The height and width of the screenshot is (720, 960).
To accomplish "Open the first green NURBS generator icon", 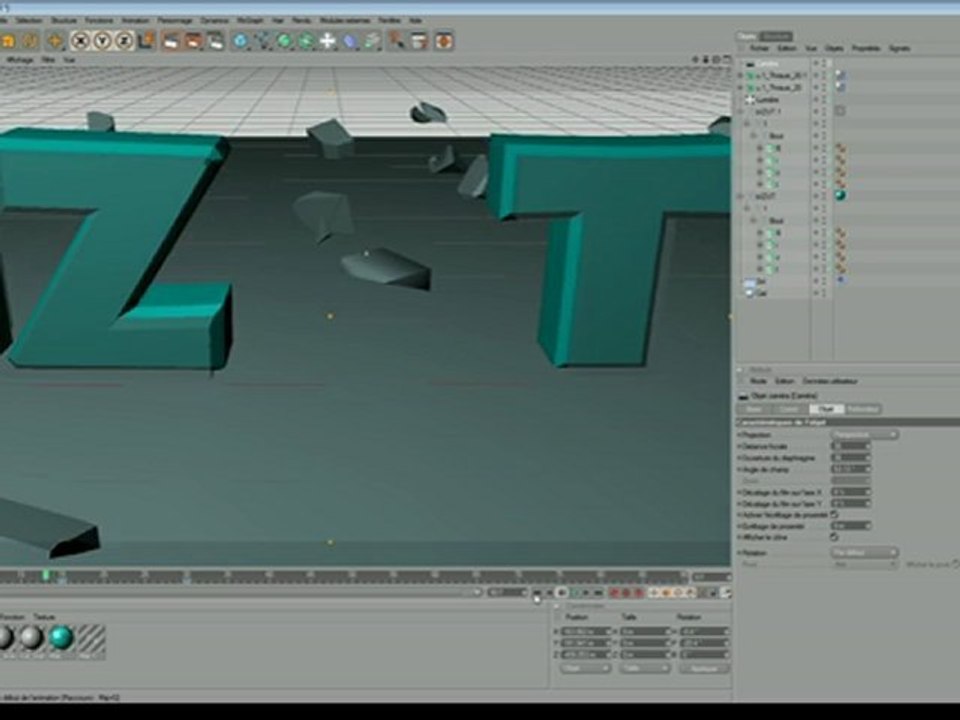I will 284,41.
